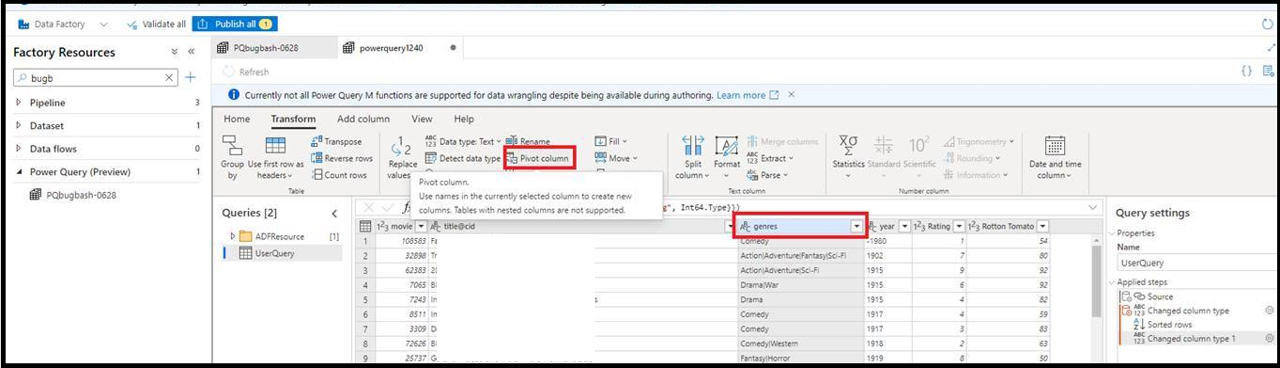Click the Pivot column tool

coord(538,158)
